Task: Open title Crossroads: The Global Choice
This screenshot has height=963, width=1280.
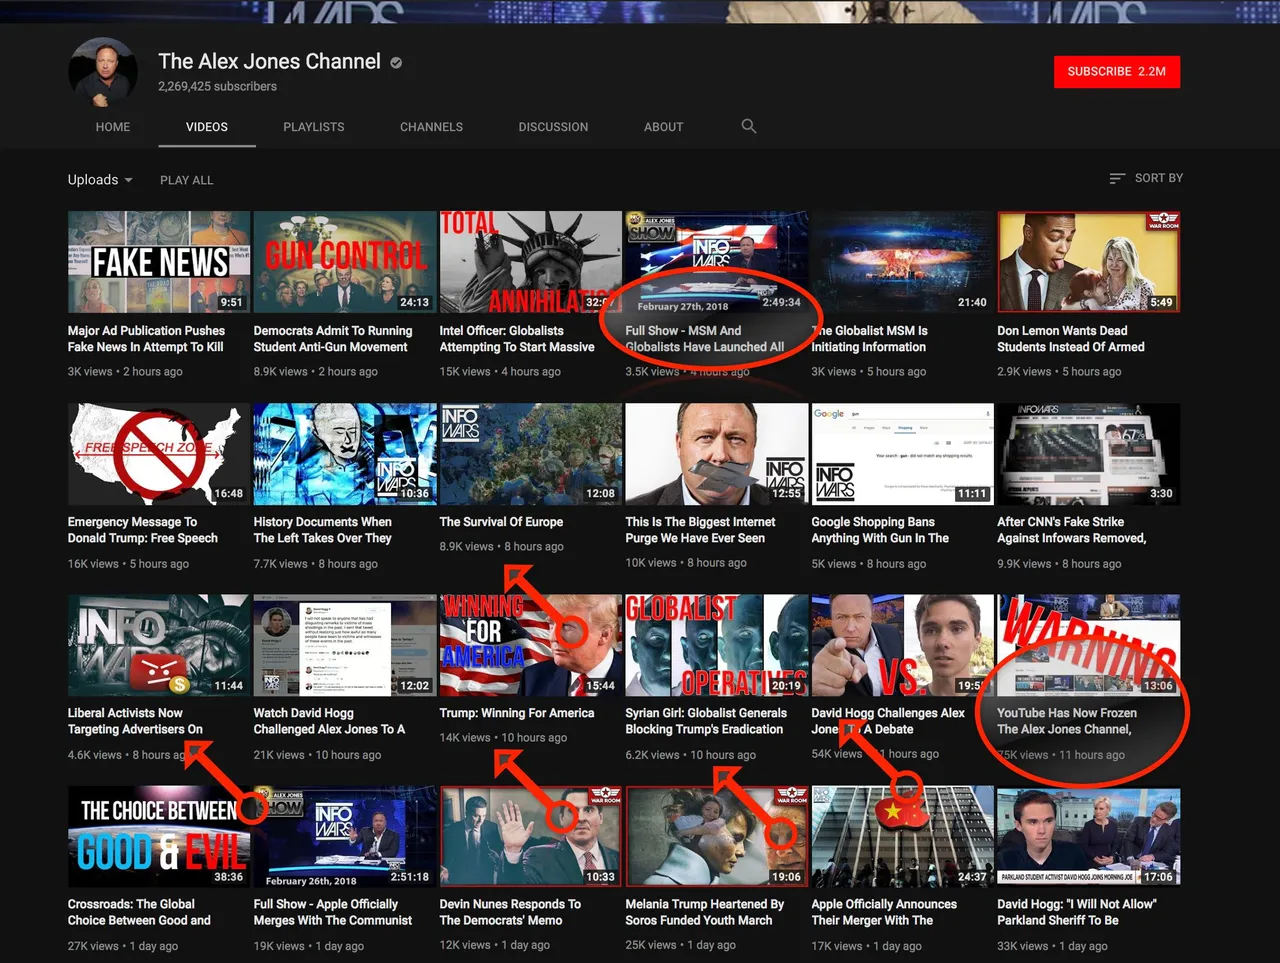Action: [139, 912]
